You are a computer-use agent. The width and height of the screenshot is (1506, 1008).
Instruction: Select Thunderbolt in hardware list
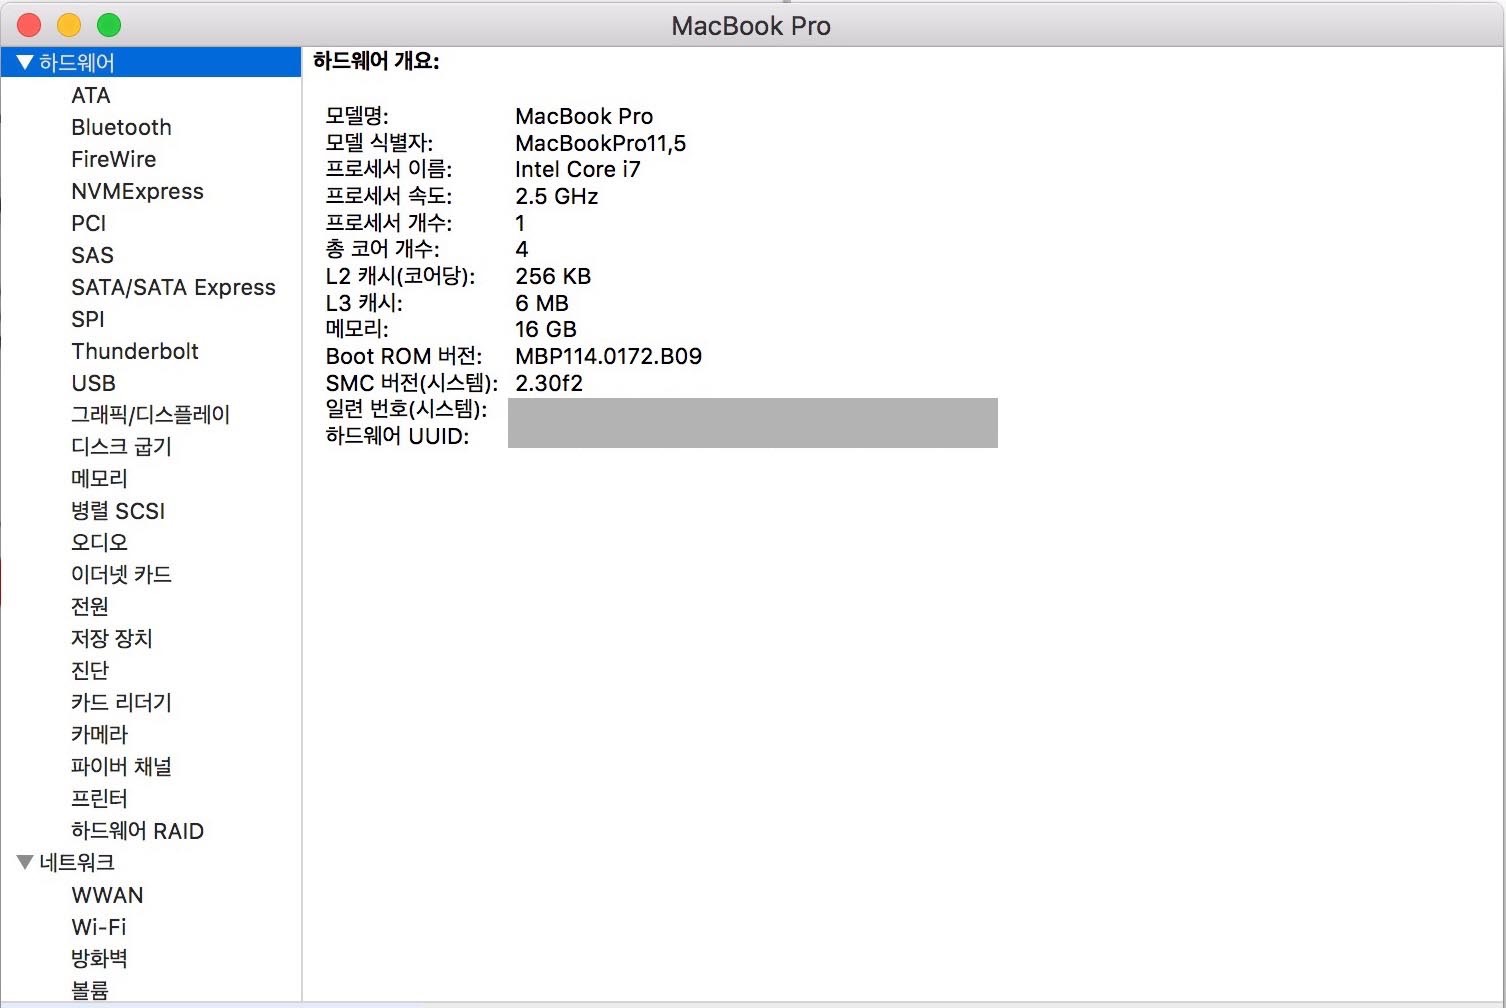point(135,351)
